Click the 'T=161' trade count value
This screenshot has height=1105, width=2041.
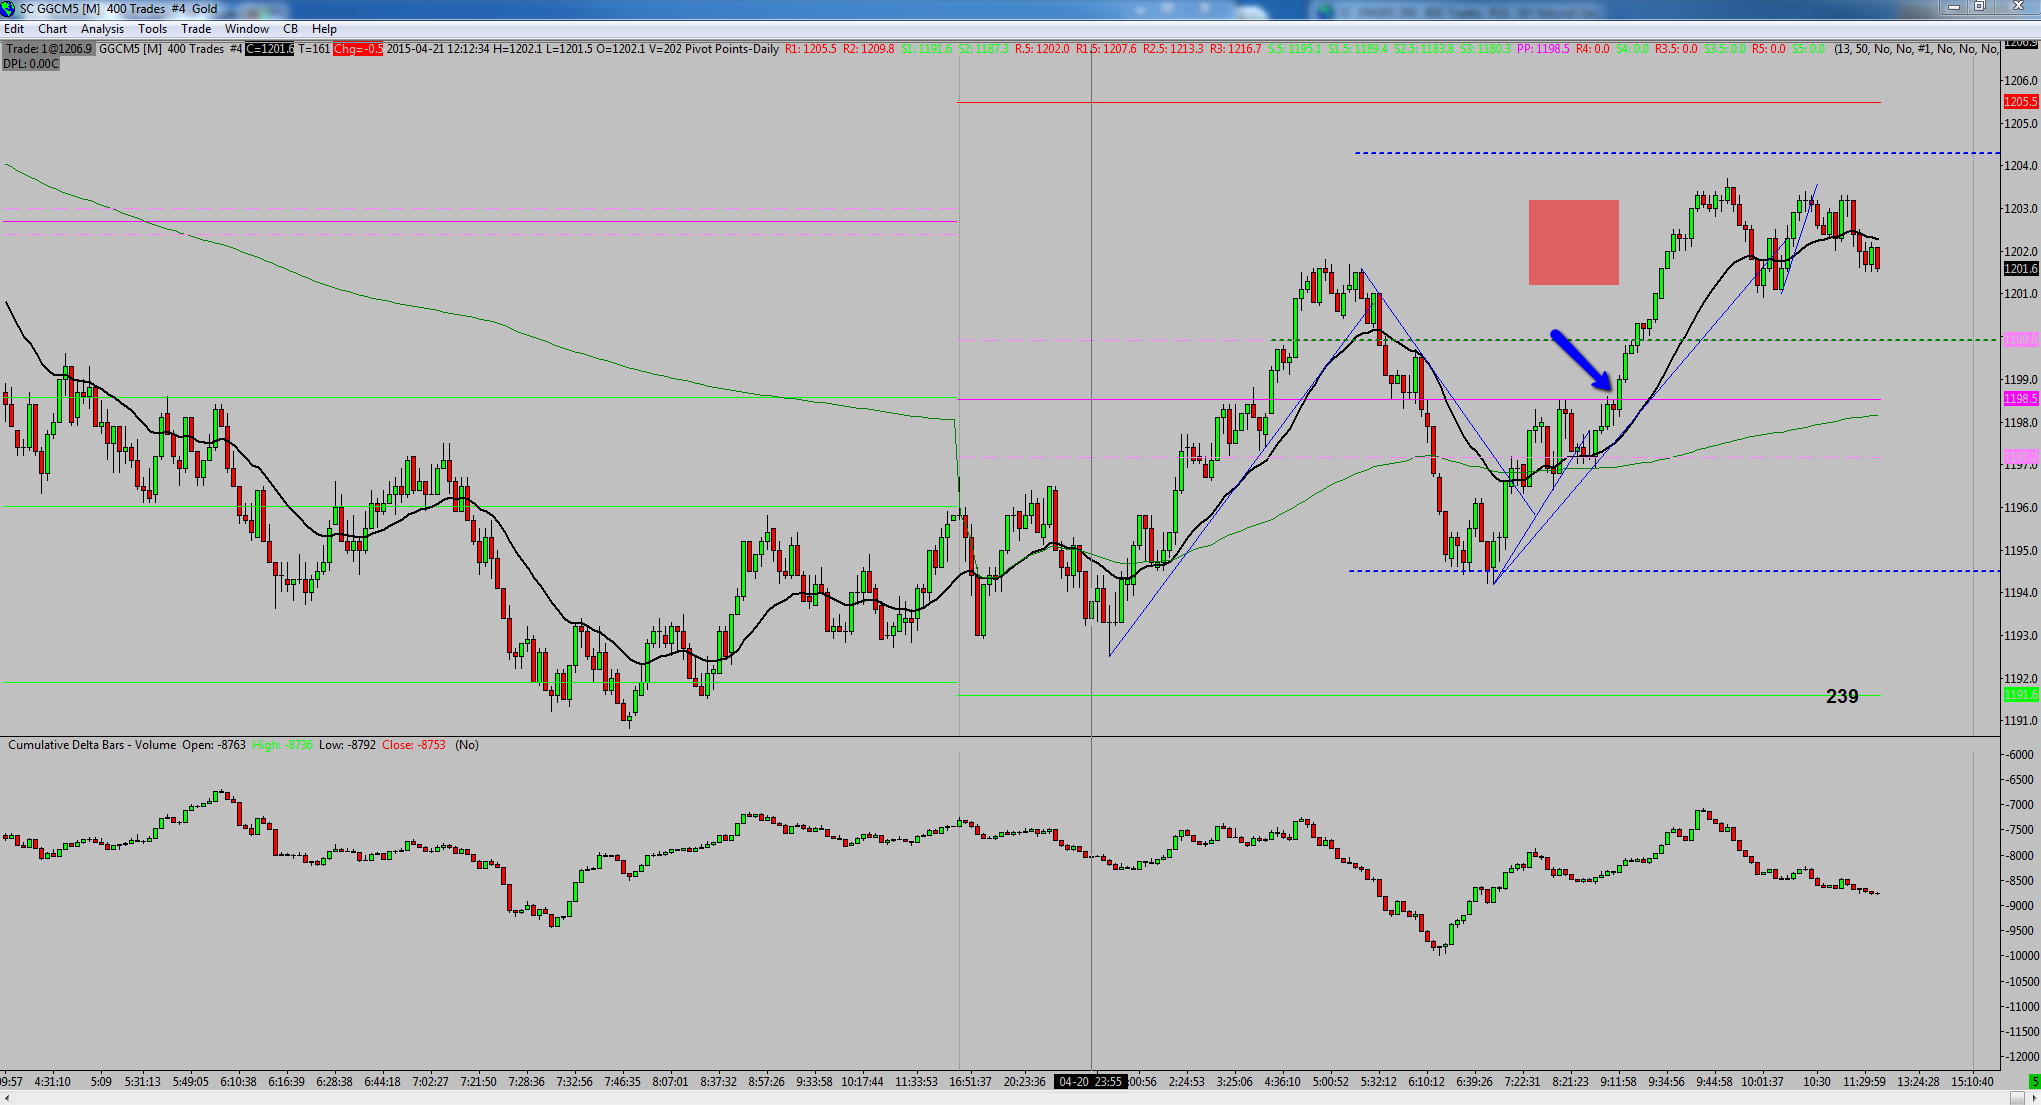pos(314,49)
